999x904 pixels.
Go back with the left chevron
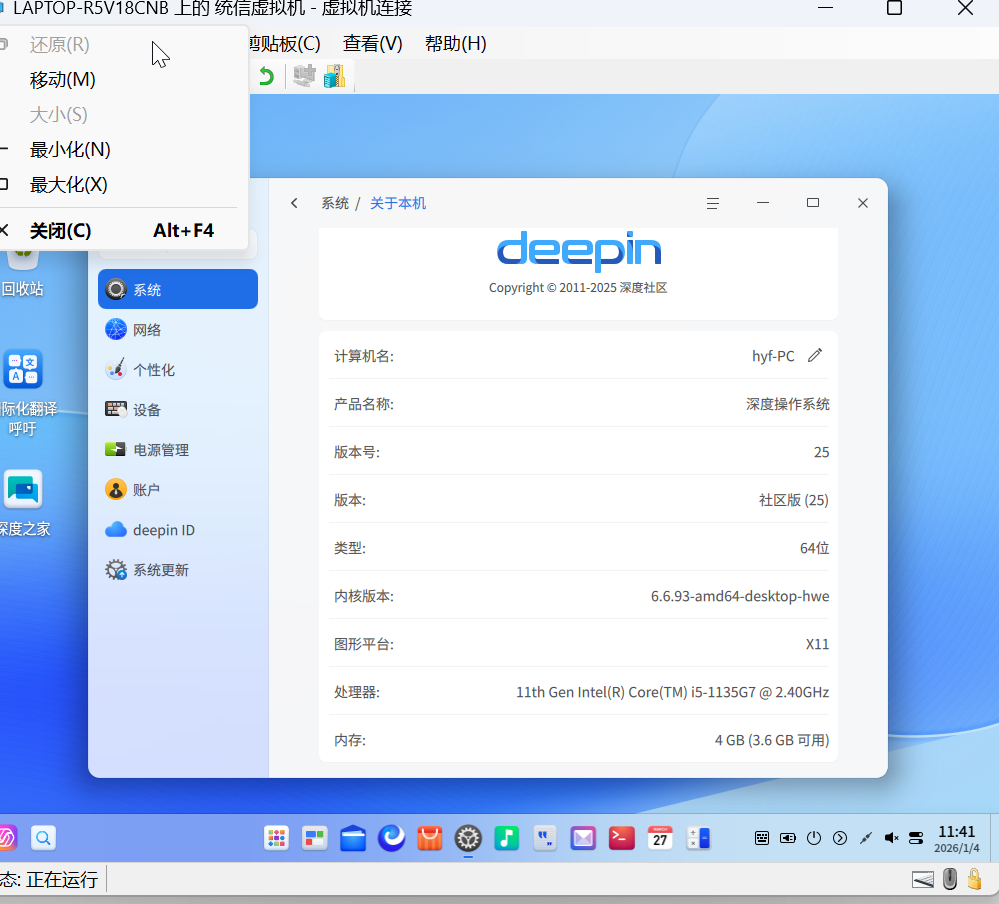click(294, 203)
